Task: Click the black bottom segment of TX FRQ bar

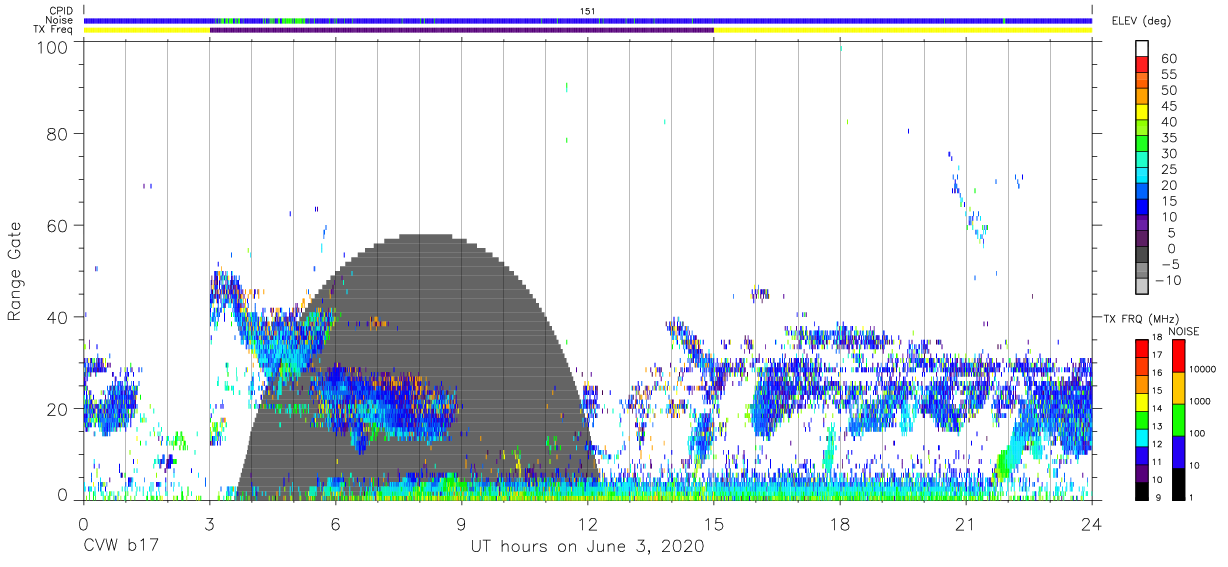Action: click(1141, 491)
